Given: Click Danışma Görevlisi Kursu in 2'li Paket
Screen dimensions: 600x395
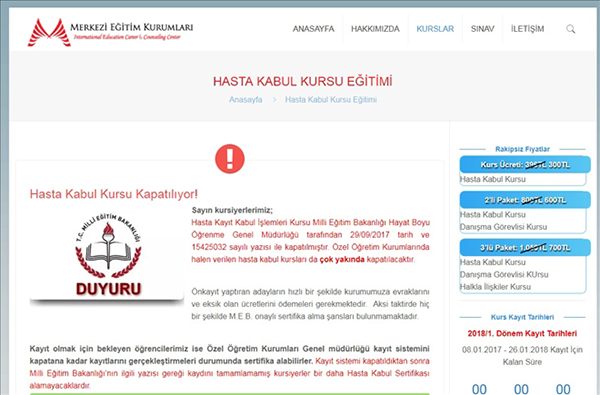Looking at the screenshot, I should [504, 227].
